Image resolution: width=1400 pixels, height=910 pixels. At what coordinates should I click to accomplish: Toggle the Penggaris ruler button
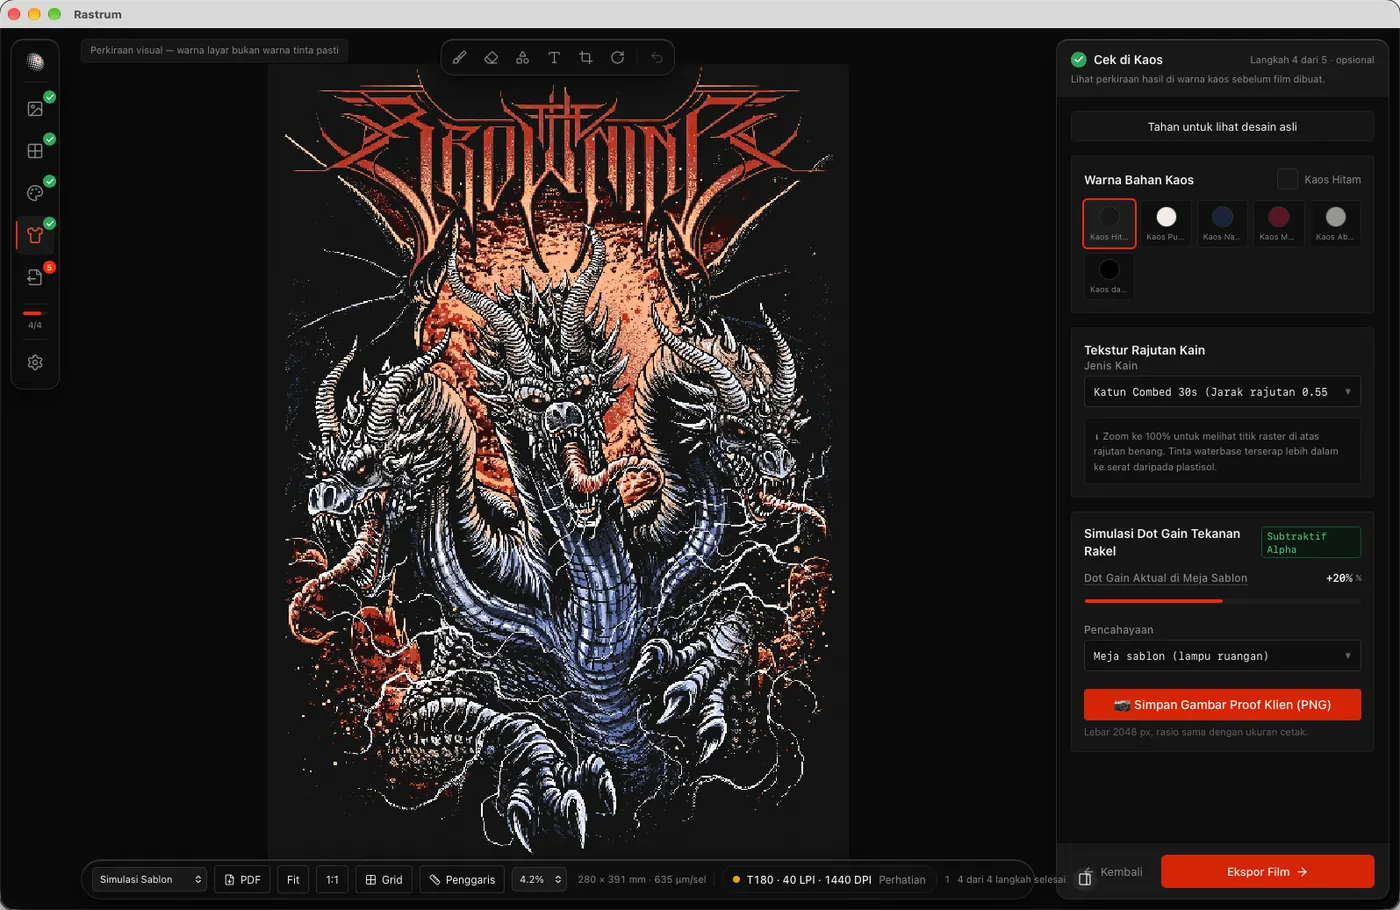(x=462, y=880)
